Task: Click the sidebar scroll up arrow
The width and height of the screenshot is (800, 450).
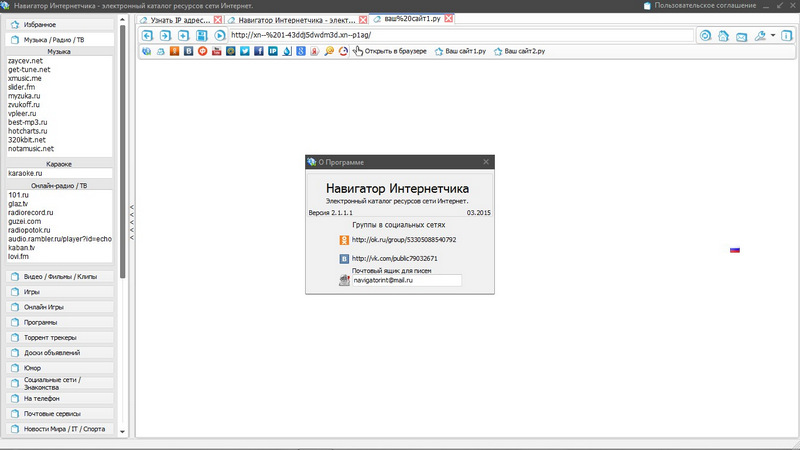Action: coord(122,20)
